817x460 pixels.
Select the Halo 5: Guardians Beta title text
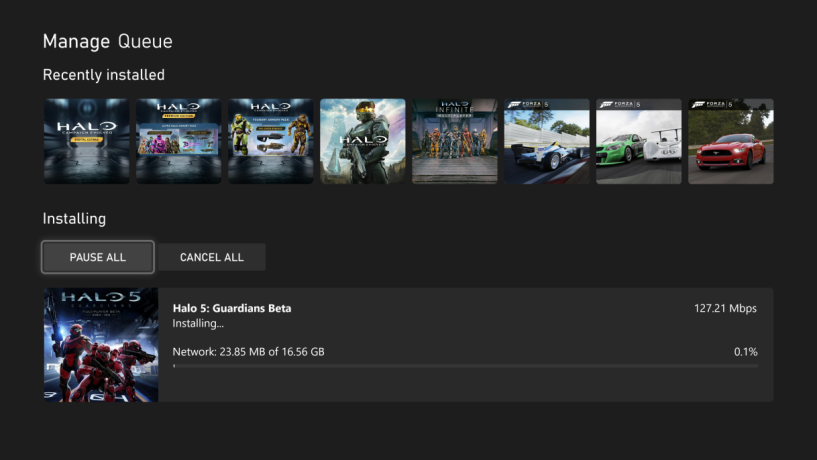click(x=232, y=308)
